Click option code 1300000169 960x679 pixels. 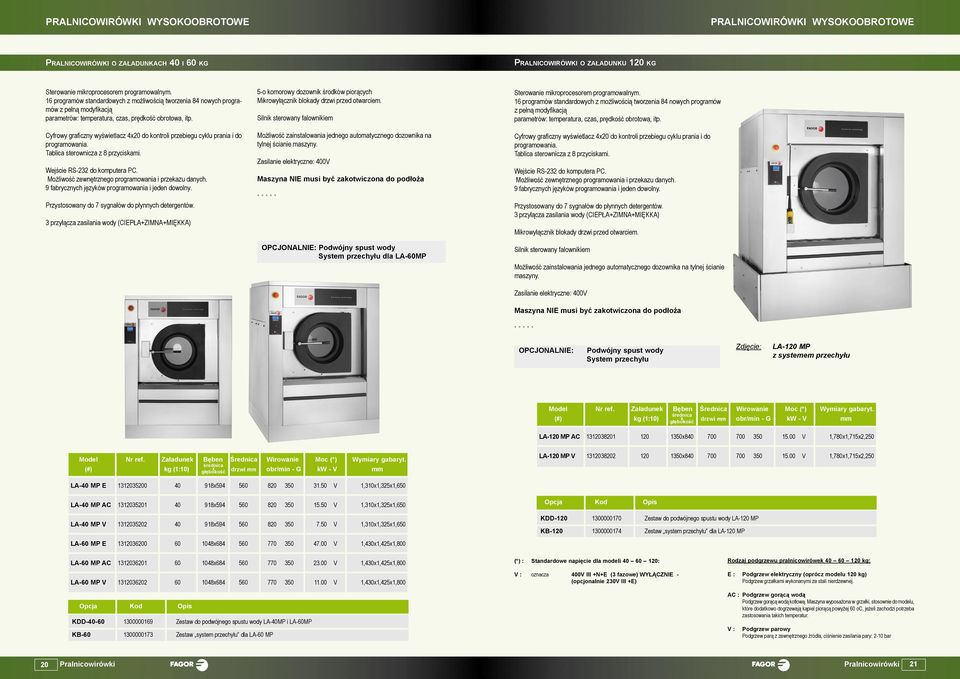138,621
